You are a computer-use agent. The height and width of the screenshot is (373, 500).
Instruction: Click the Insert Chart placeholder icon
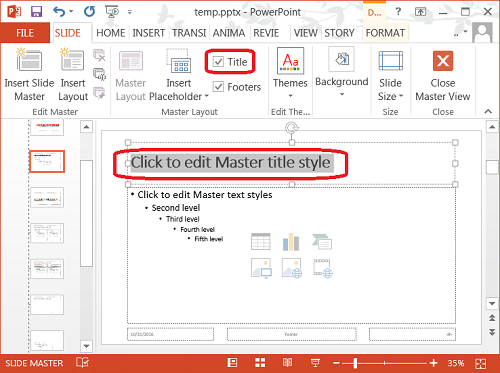pos(291,242)
